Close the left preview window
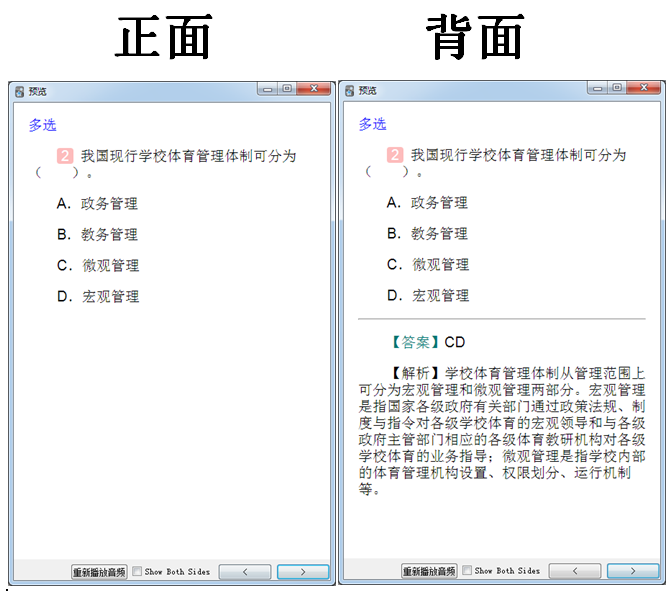 tap(314, 89)
